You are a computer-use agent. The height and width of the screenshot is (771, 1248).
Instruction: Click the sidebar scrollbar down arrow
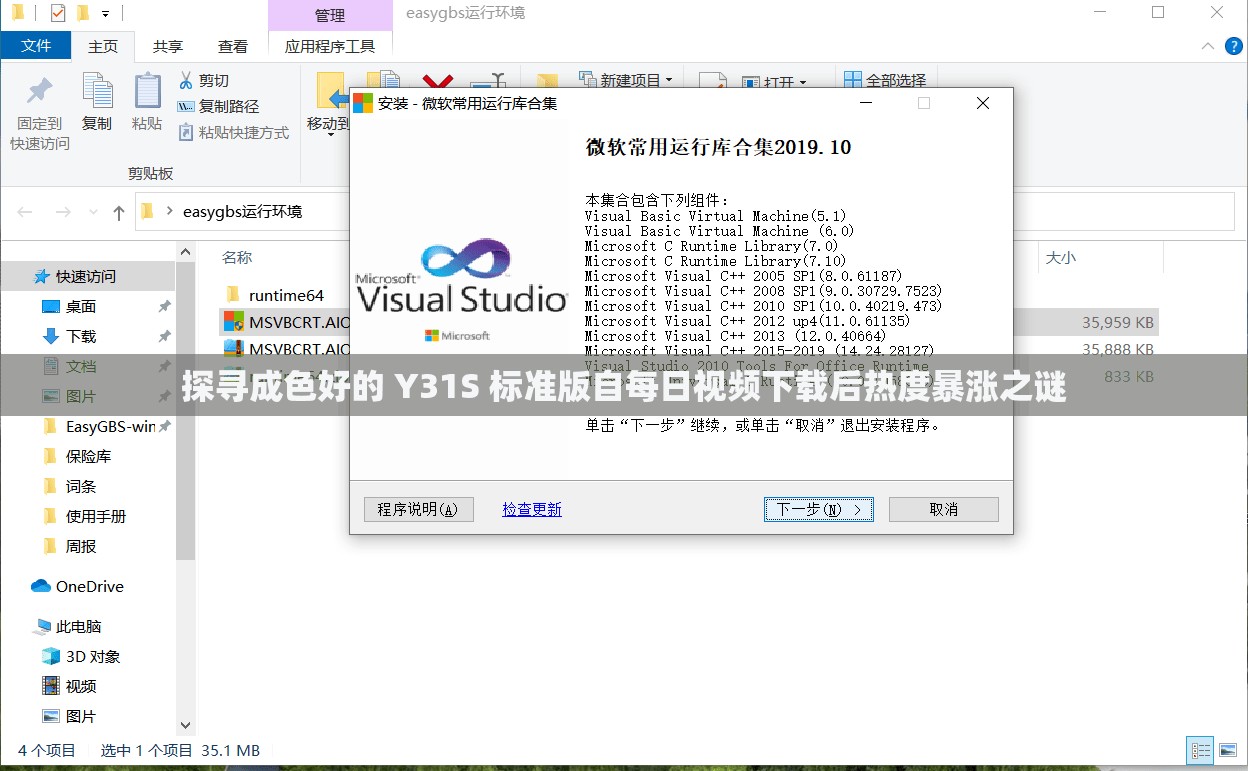(x=186, y=727)
